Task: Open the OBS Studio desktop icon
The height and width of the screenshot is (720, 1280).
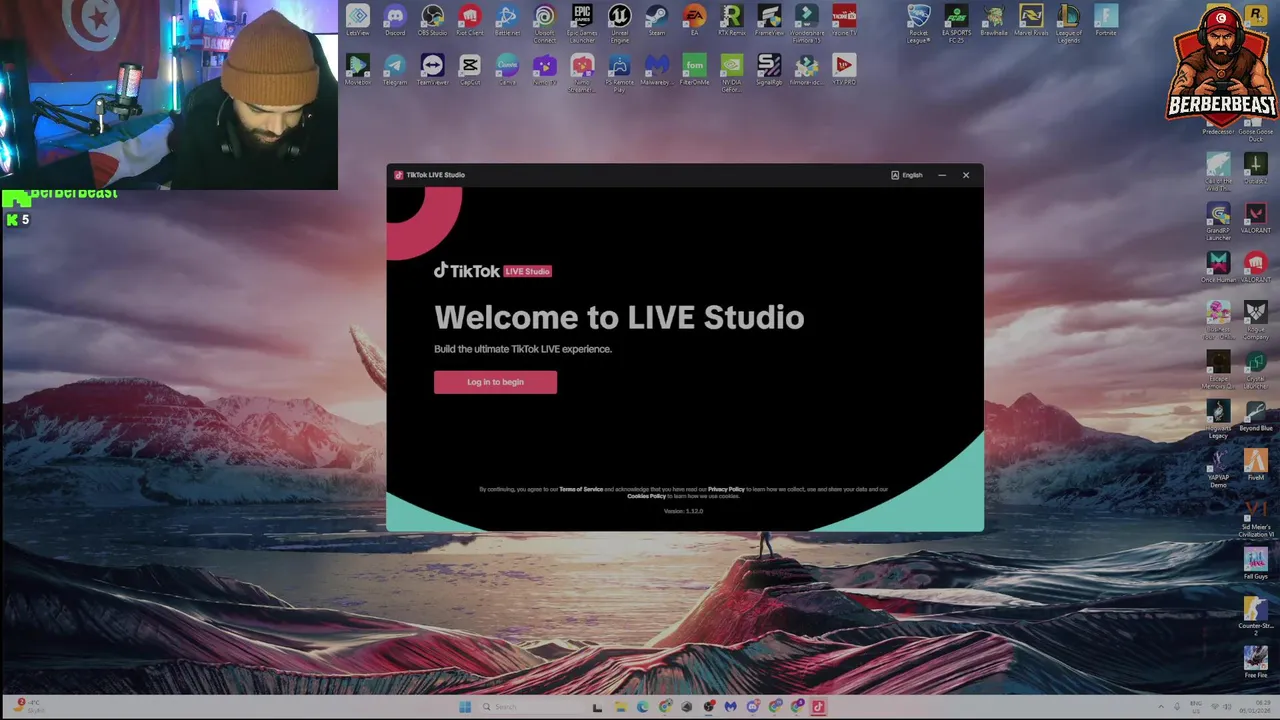Action: coord(432,20)
